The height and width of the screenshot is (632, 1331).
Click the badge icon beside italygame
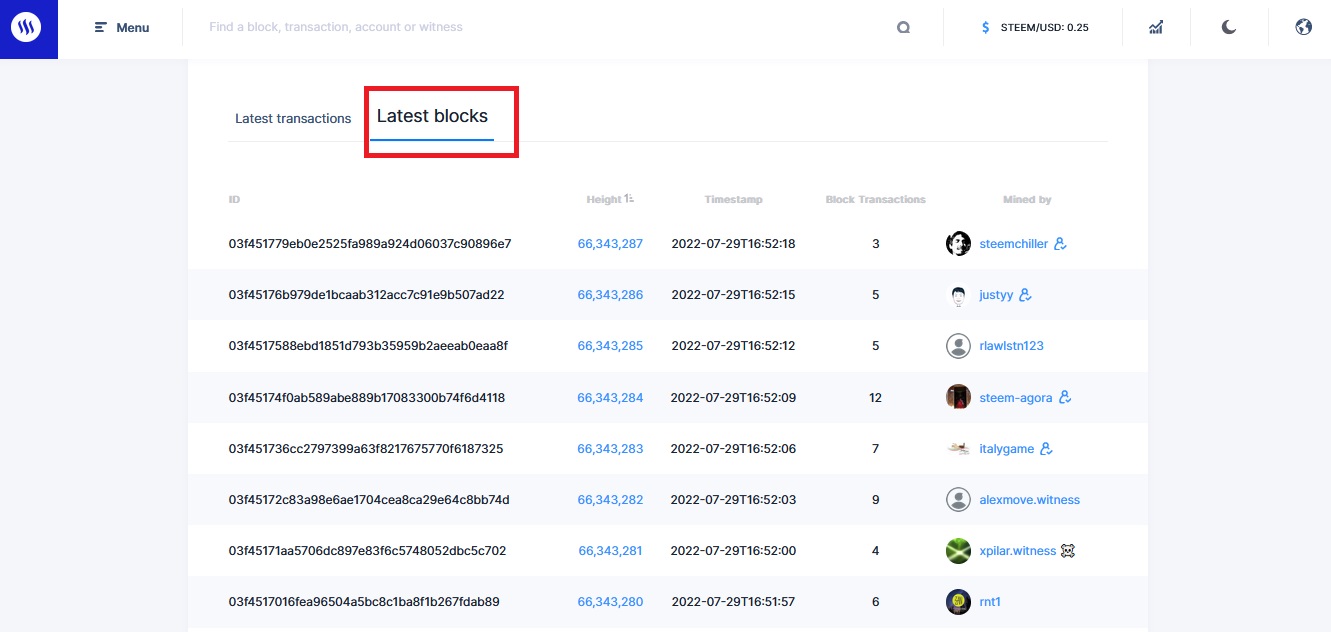[x=1047, y=449]
